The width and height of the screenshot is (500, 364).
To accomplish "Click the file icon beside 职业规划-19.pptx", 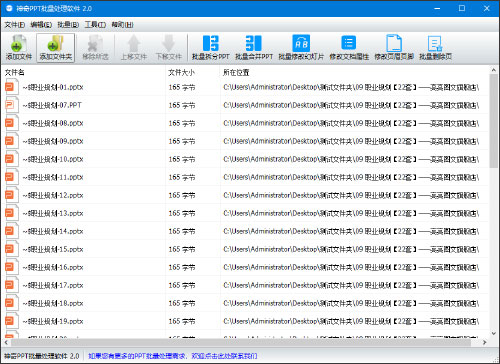I will pyautogui.click(x=11, y=321).
